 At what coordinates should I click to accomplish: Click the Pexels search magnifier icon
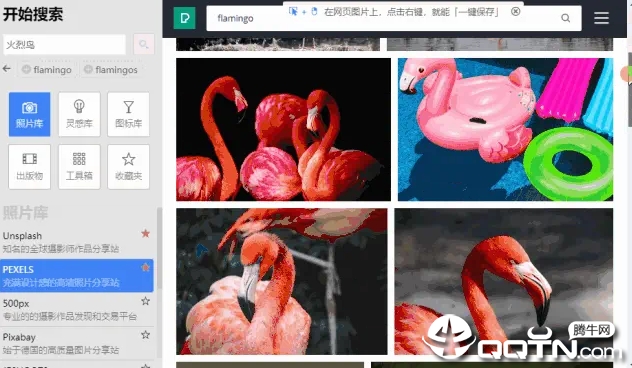coord(565,18)
